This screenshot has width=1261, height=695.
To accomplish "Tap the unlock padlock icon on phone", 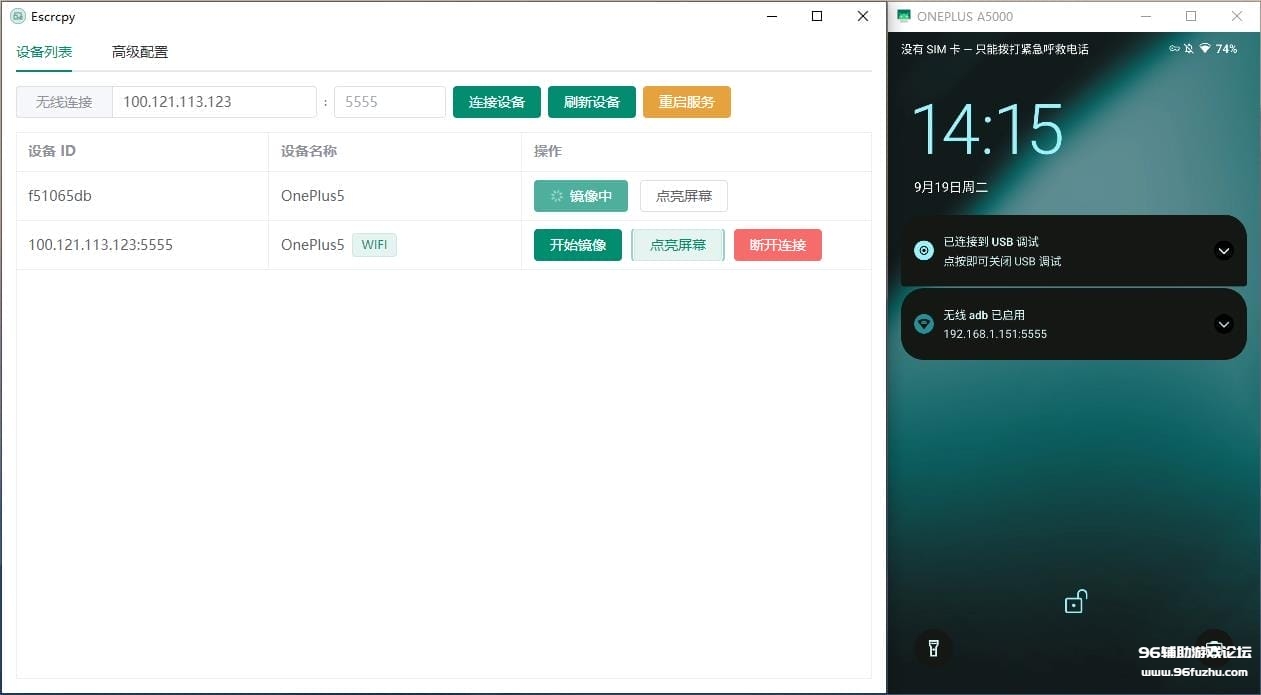I will tap(1075, 602).
